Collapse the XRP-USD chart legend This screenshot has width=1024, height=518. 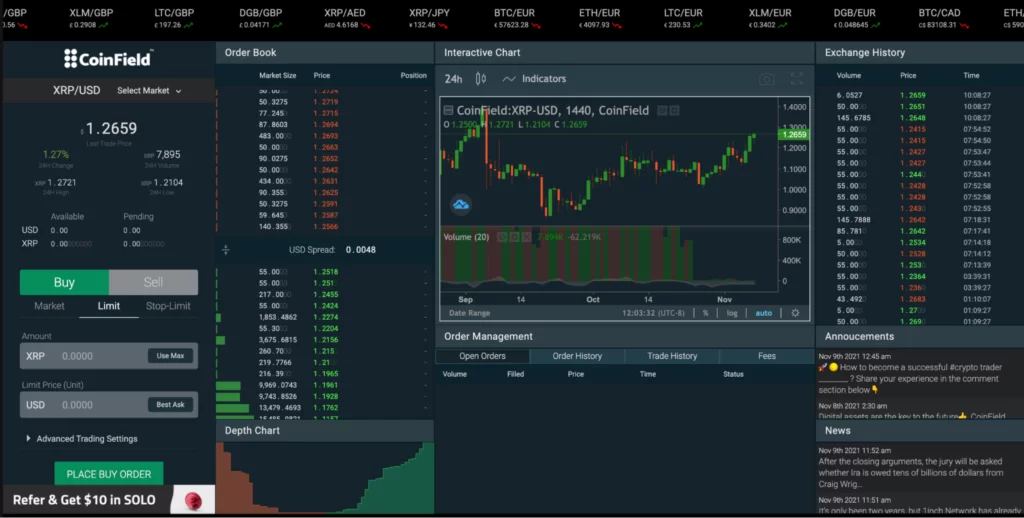(448, 110)
